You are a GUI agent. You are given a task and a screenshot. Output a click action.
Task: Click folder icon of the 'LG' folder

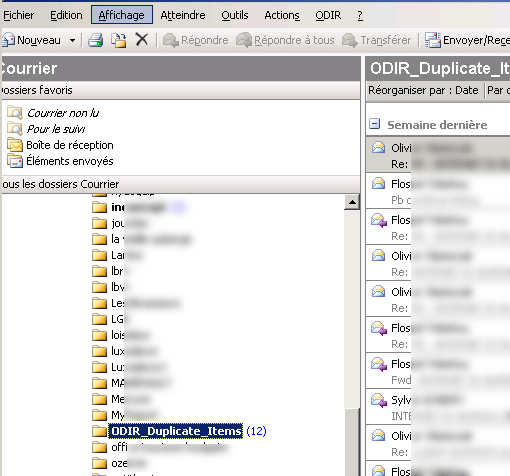pos(99,319)
